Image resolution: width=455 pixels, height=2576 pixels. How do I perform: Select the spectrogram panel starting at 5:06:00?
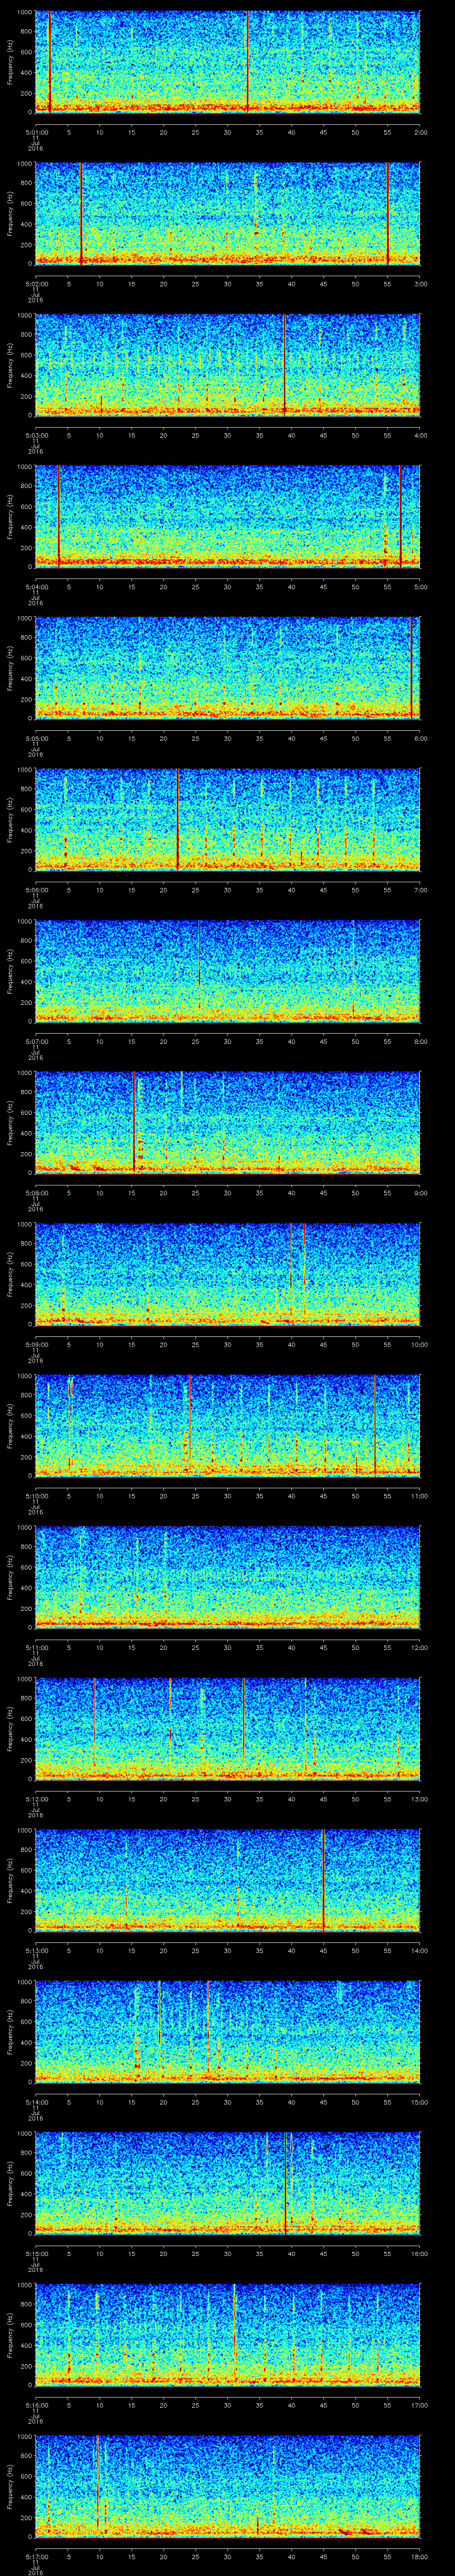click(228, 820)
